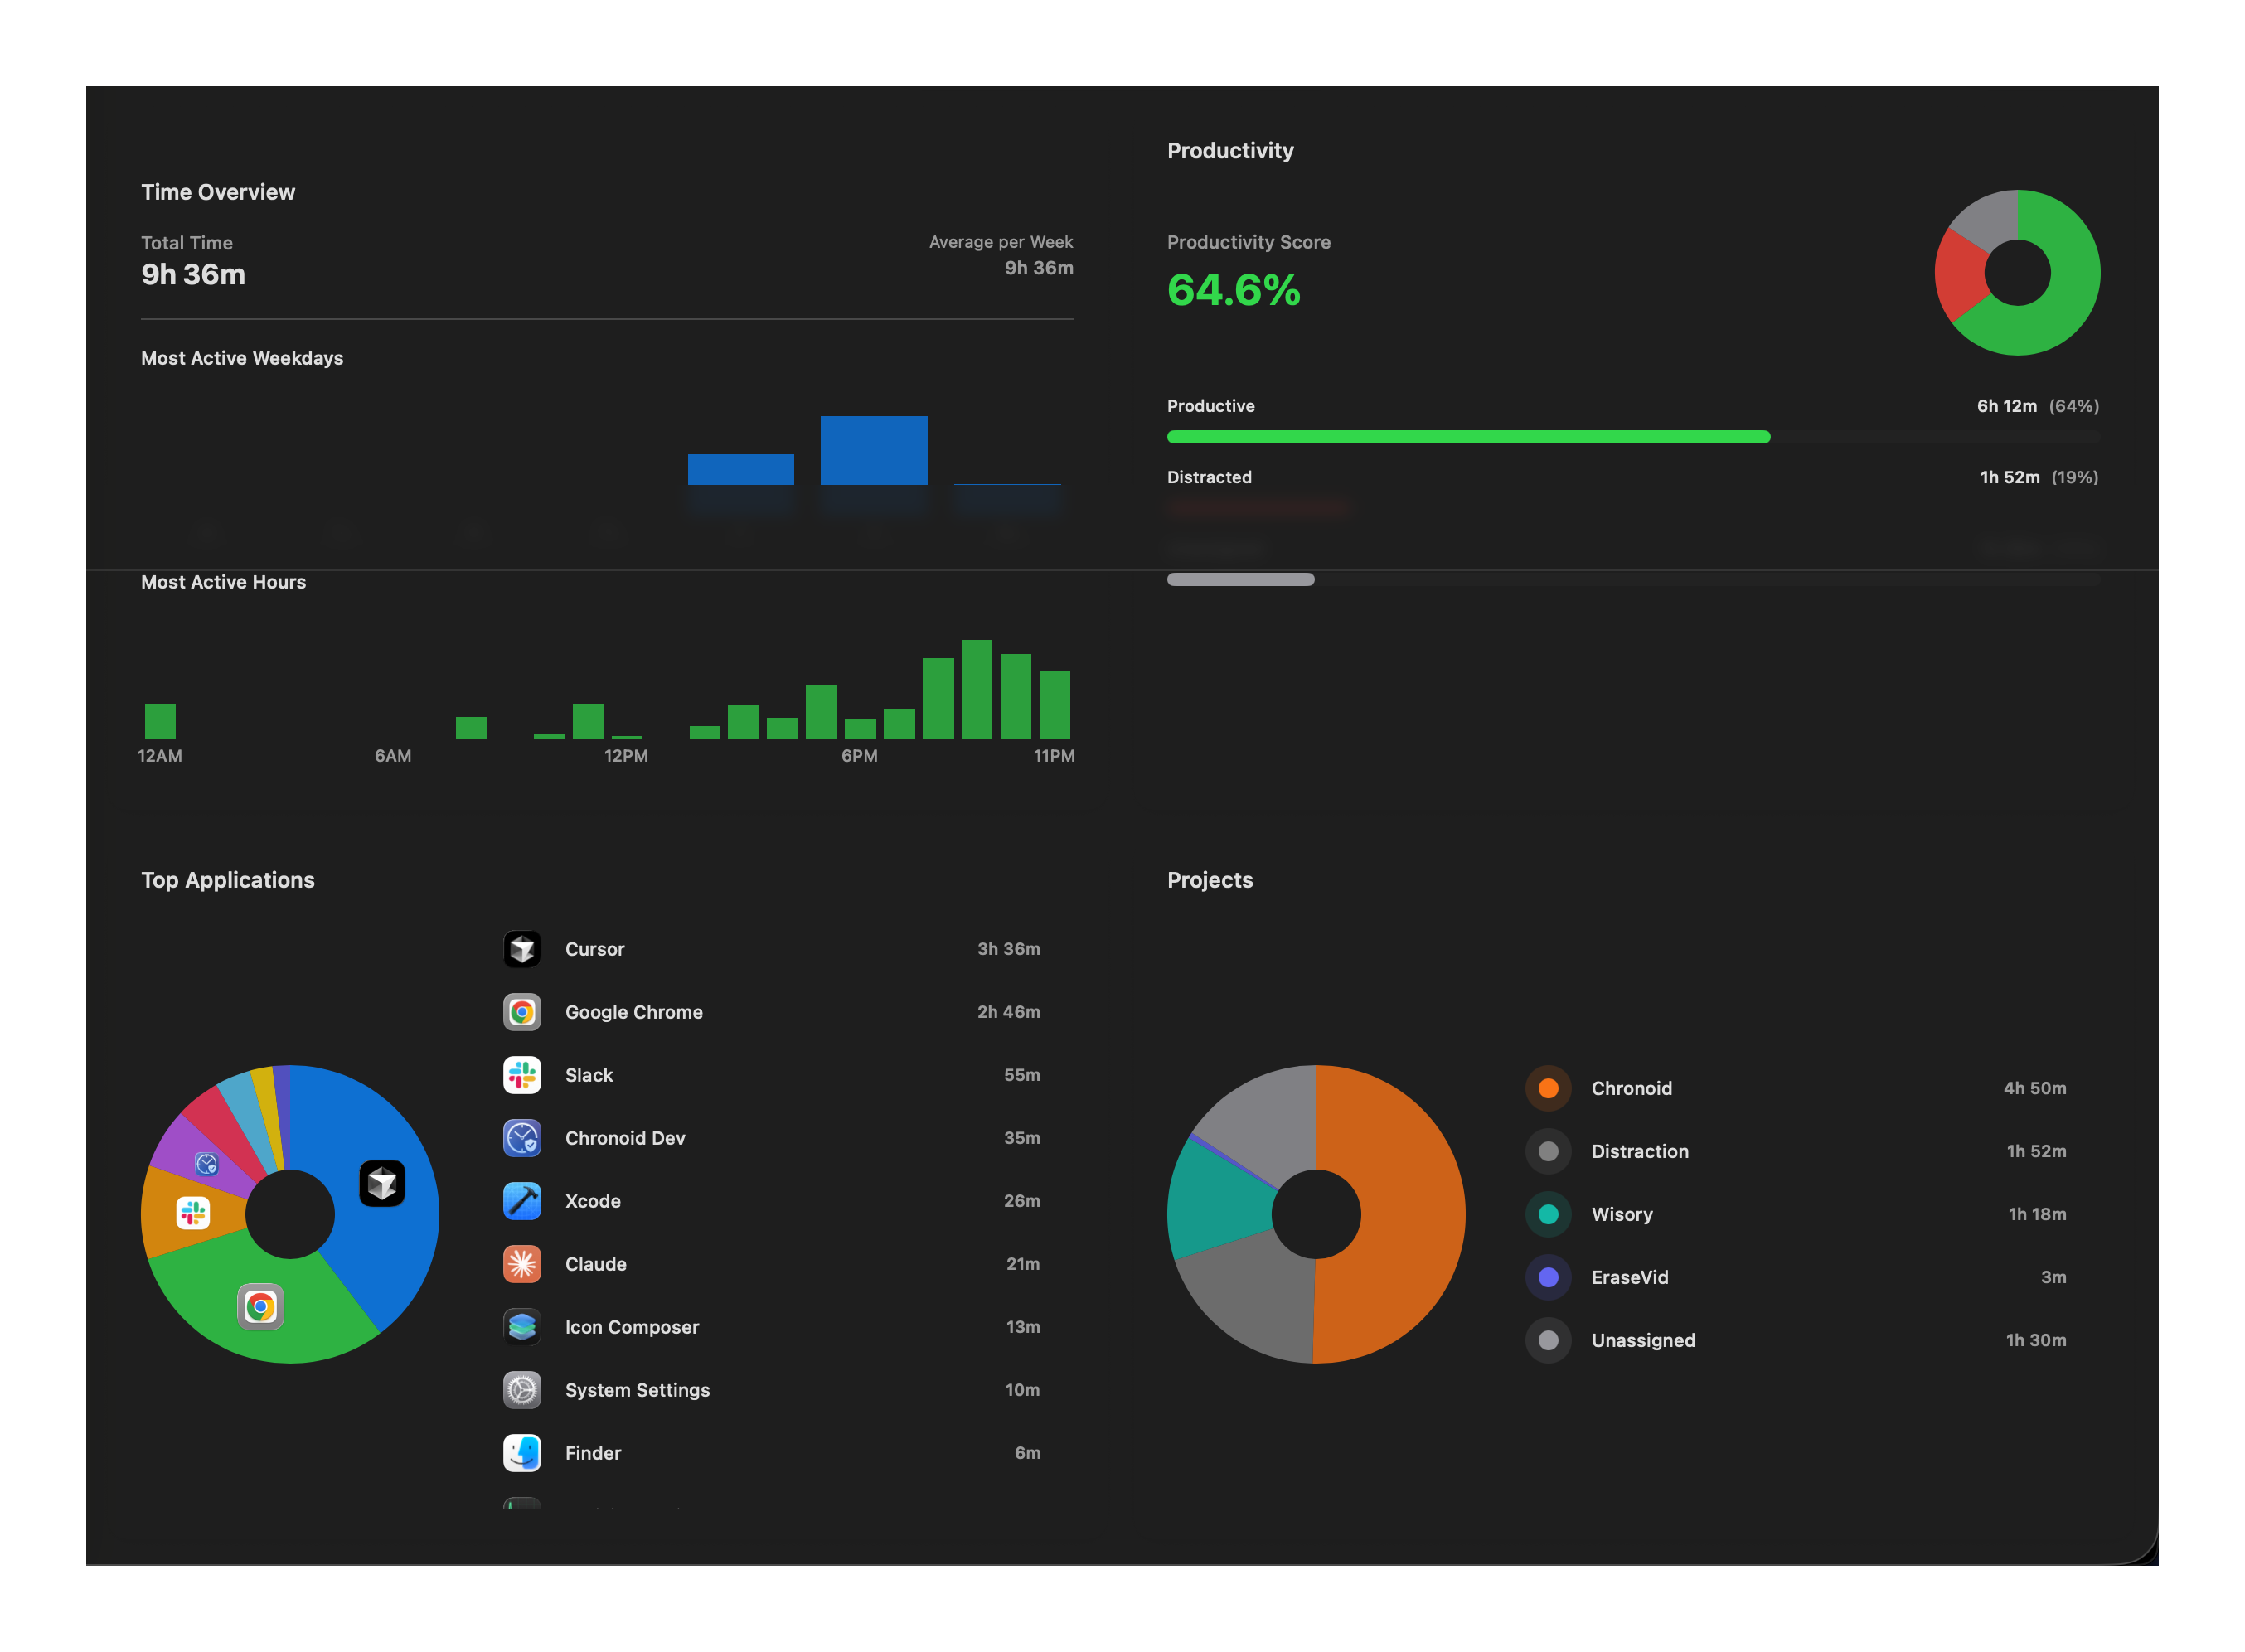Image resolution: width=2245 pixels, height=1652 pixels.
Task: Click the Claude application name
Action: coord(596,1264)
